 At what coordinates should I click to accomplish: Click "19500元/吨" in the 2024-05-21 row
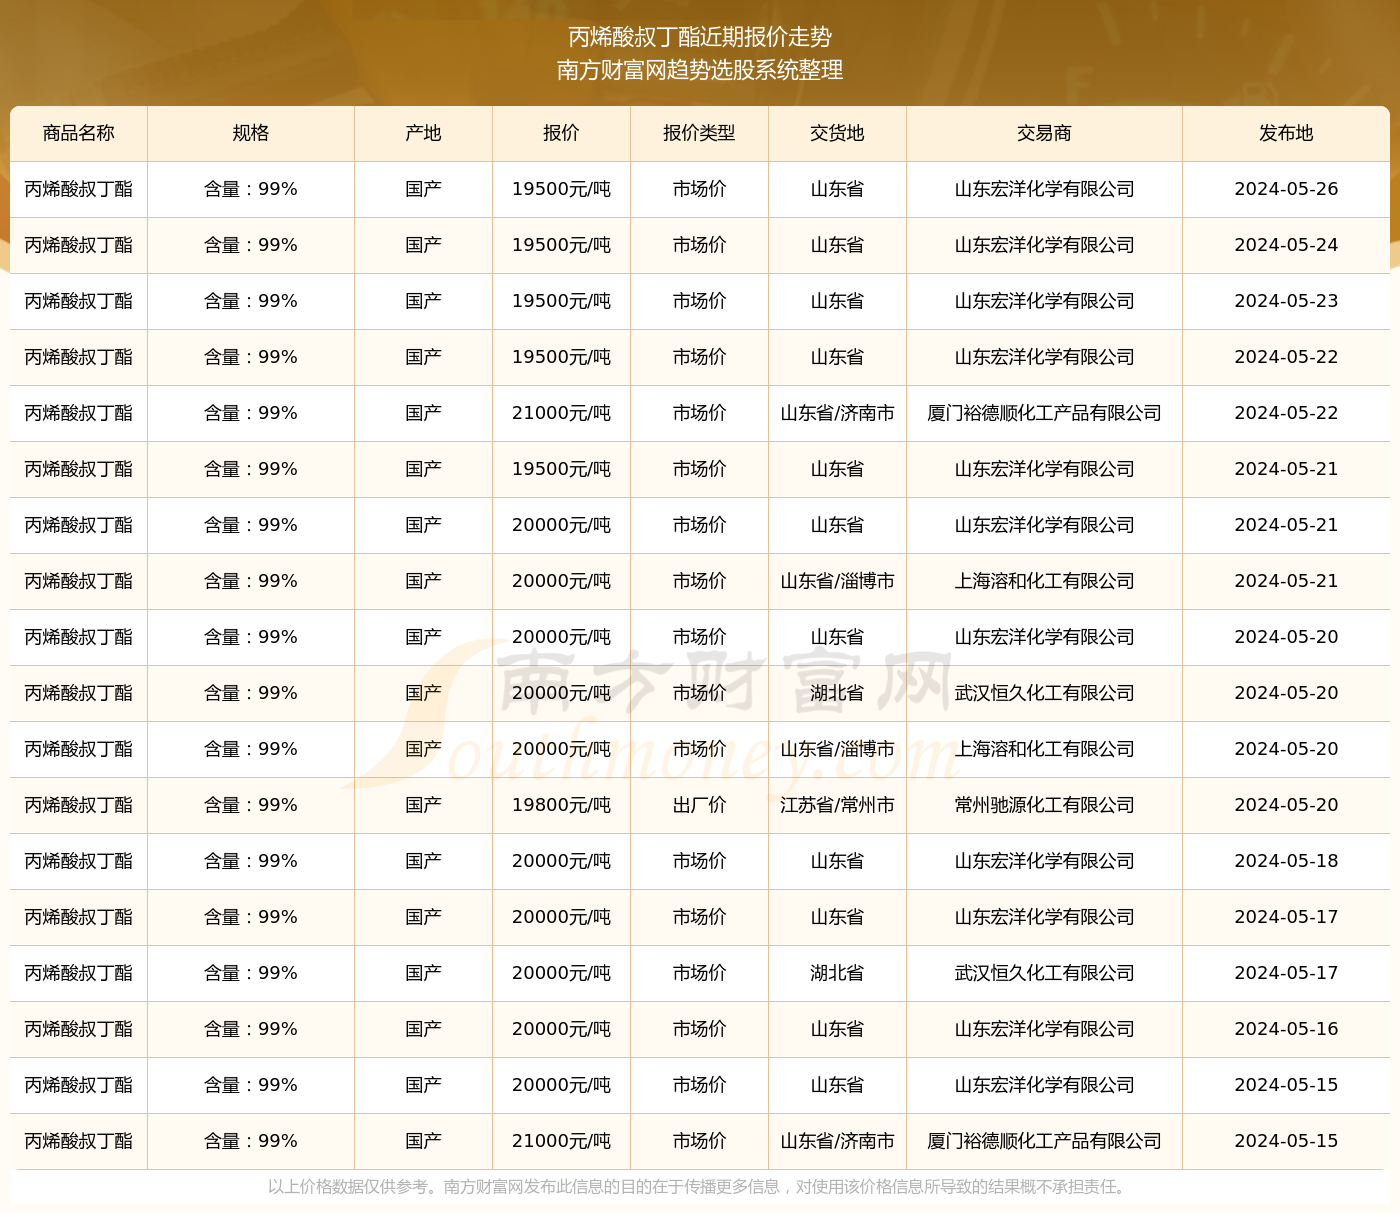561,469
